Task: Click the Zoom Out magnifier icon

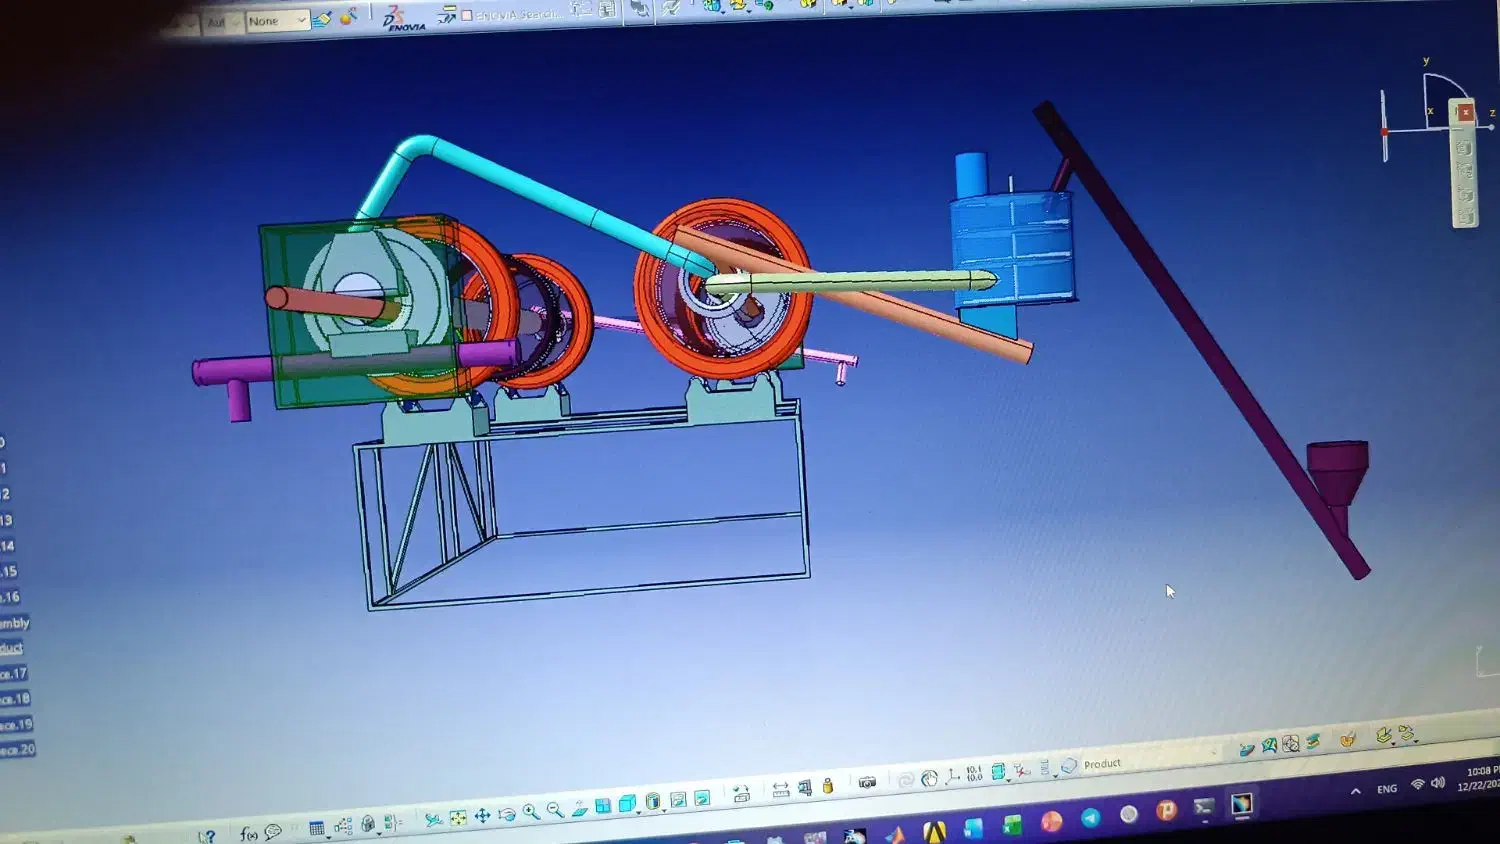Action: coord(555,810)
